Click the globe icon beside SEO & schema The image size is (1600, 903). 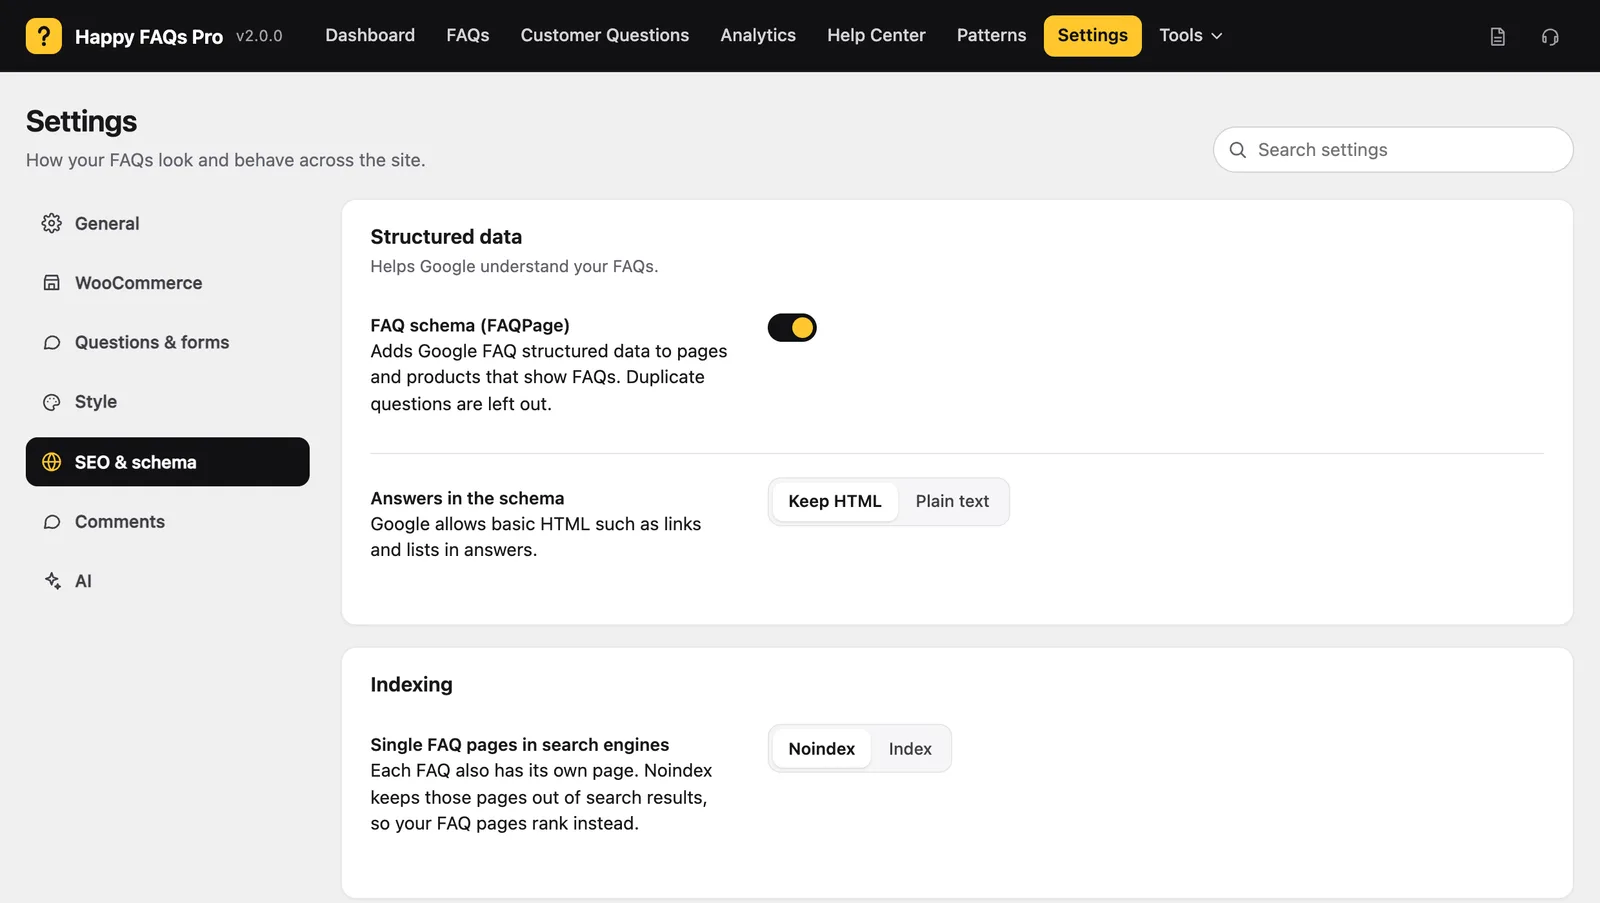point(52,462)
